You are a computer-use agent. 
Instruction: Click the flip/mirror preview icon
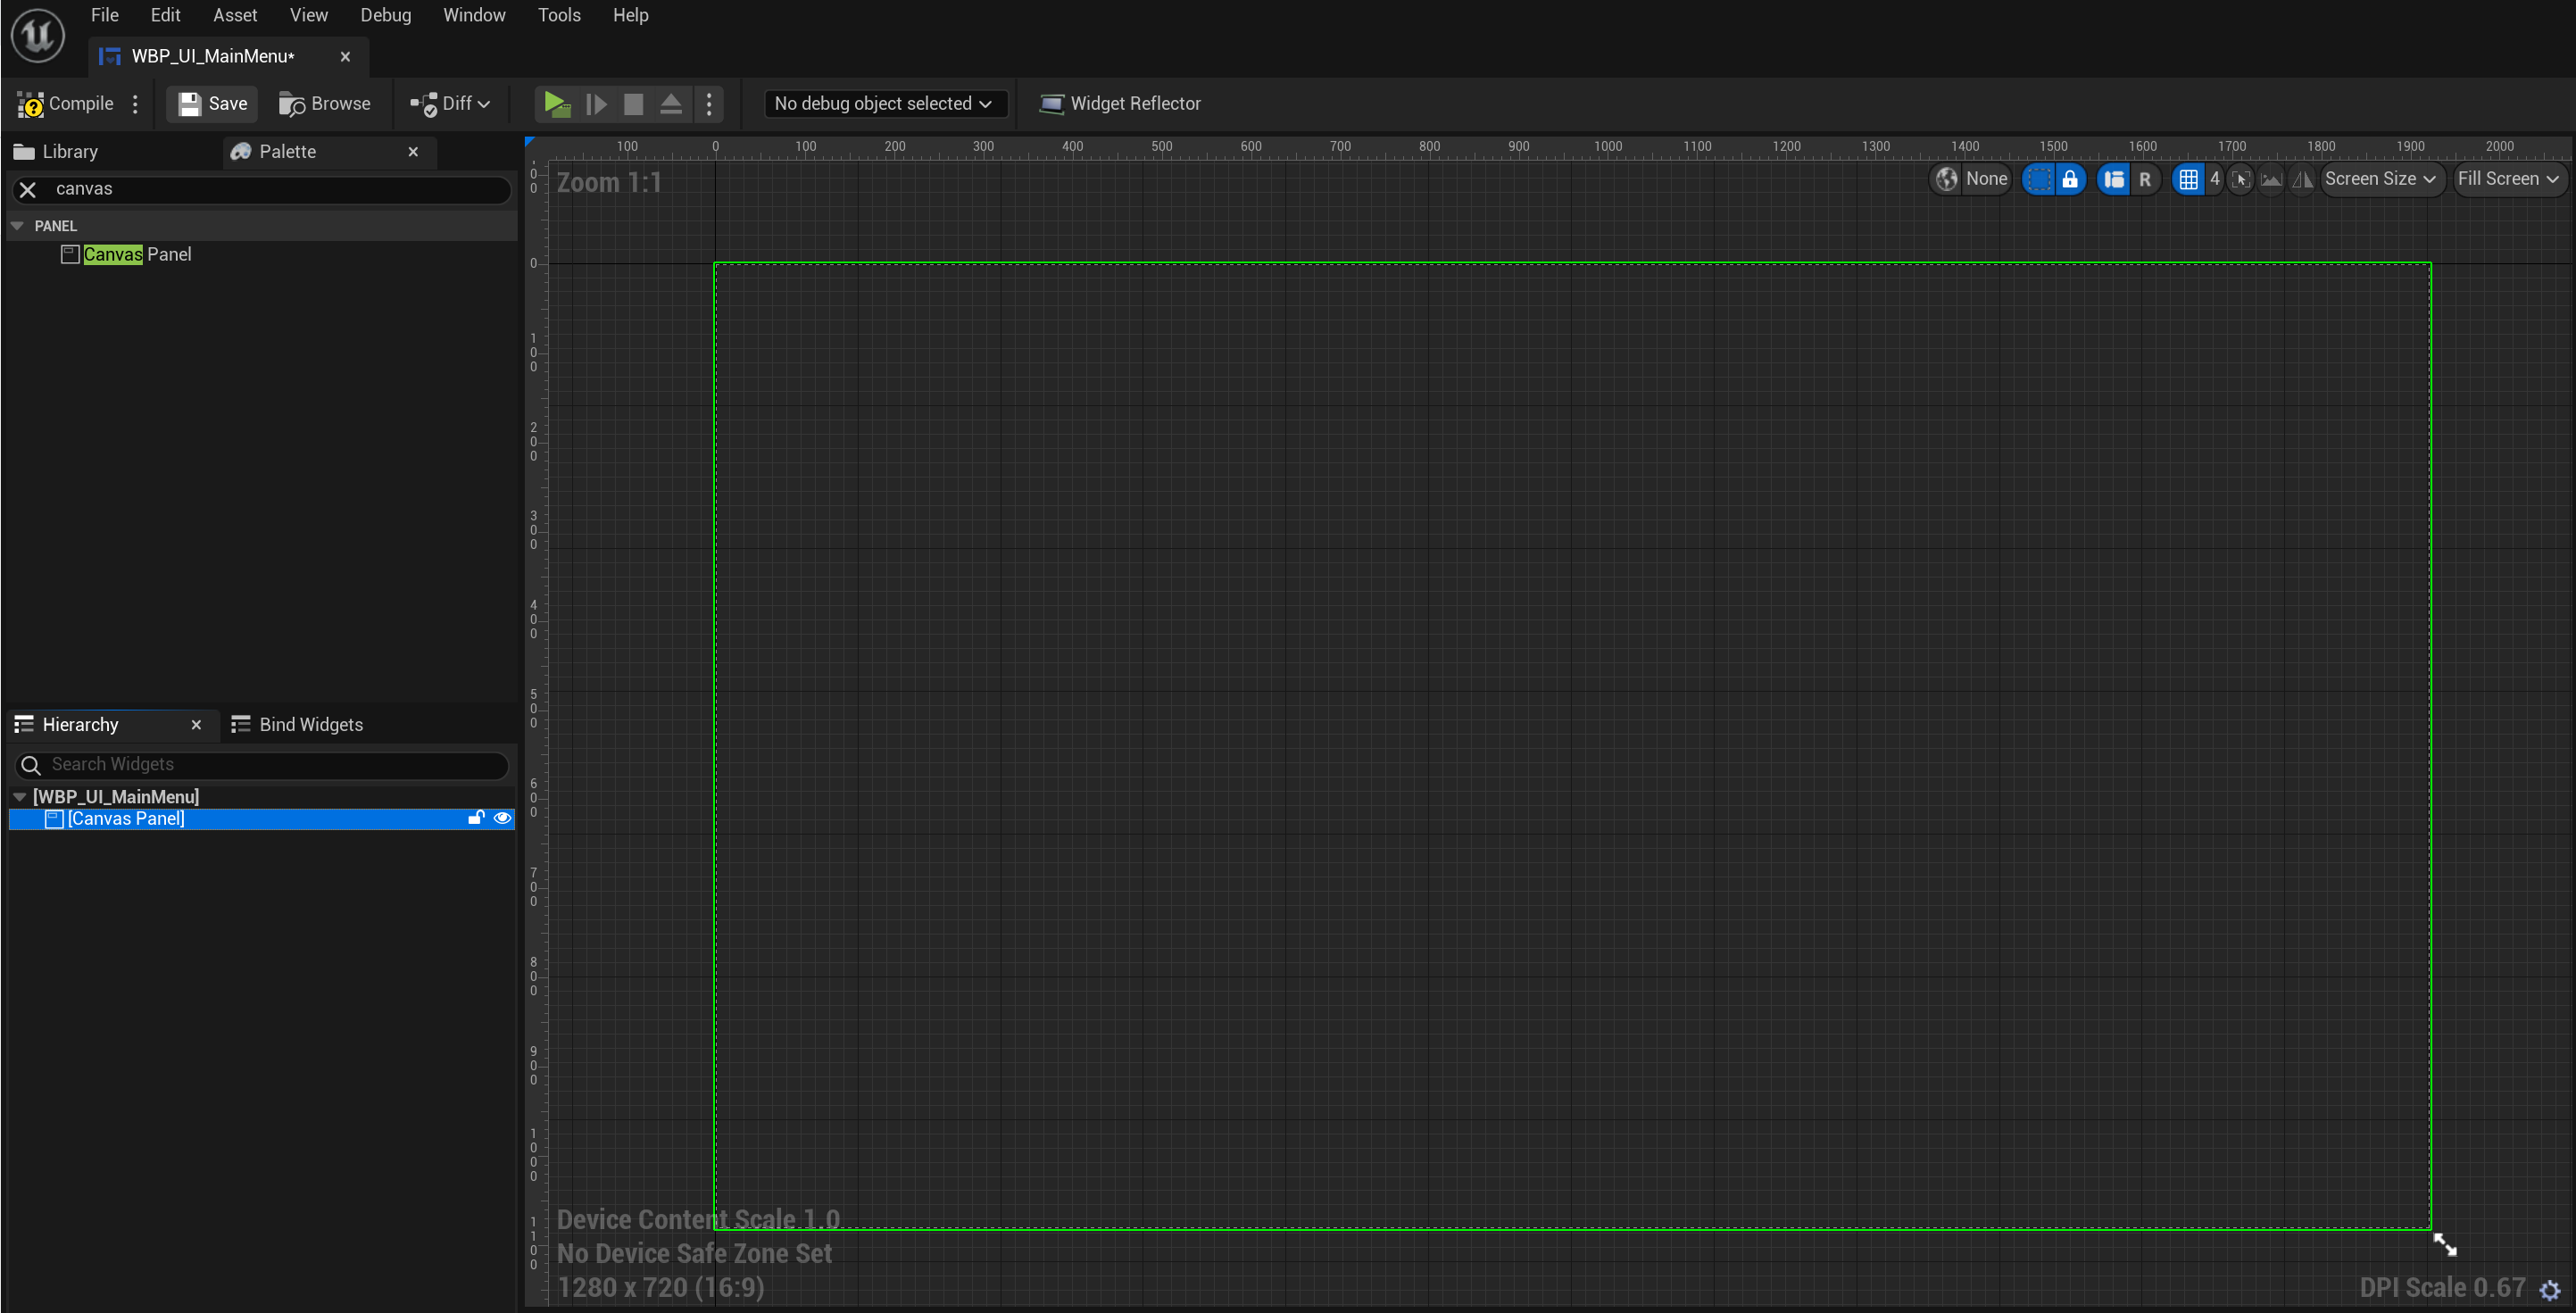(2302, 179)
